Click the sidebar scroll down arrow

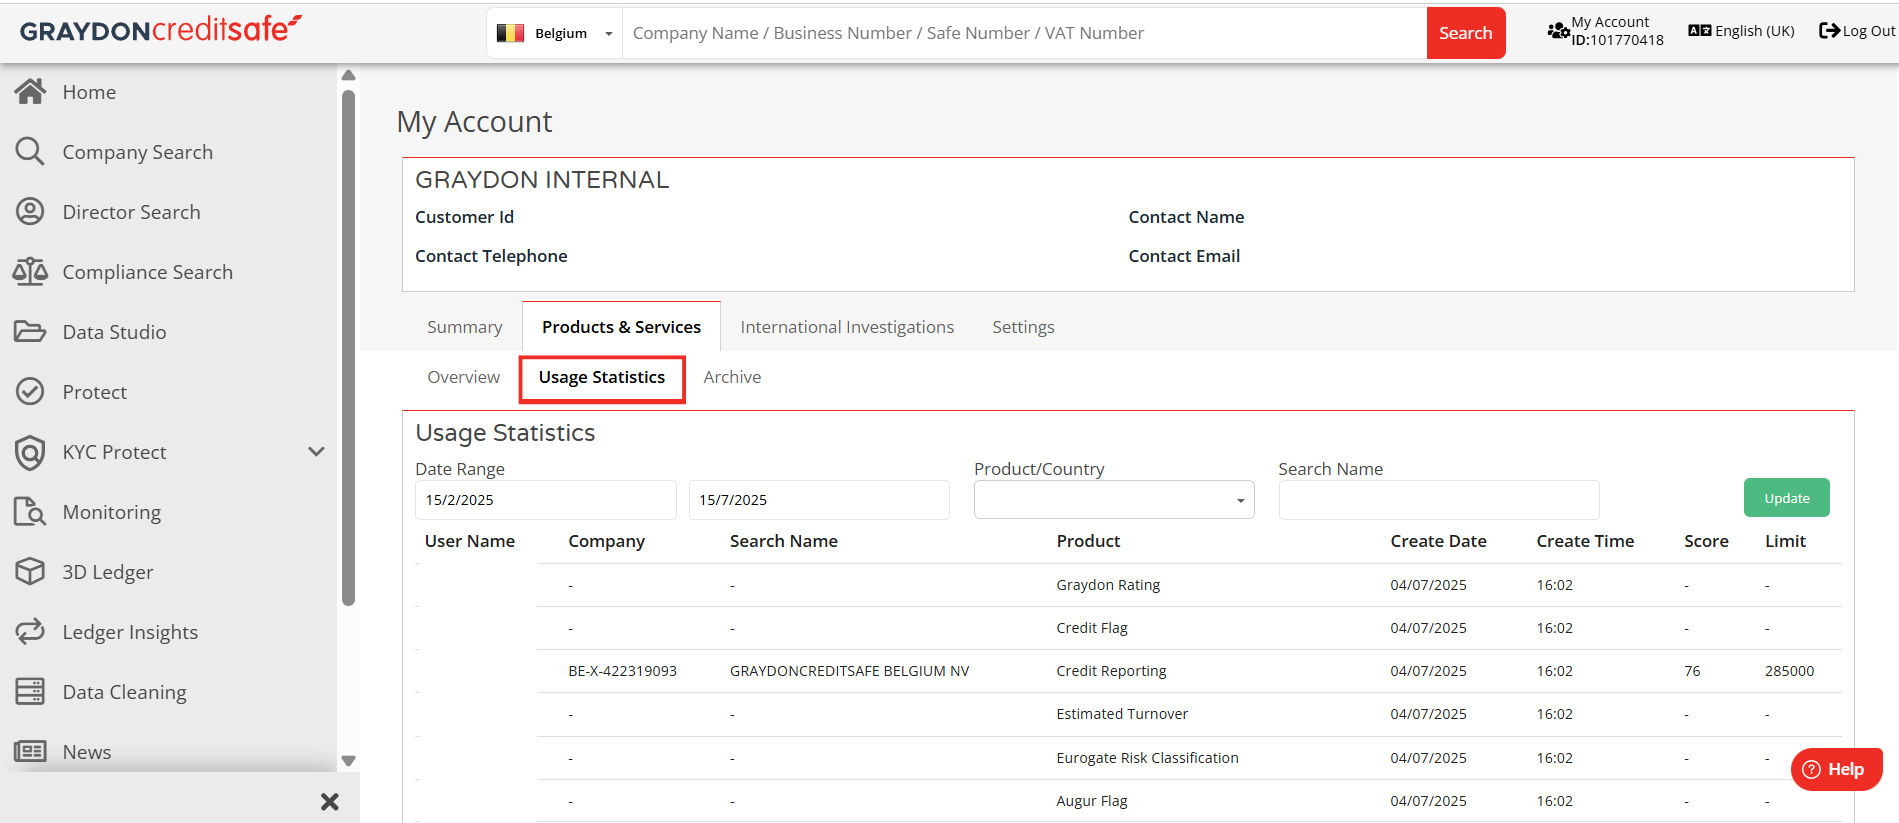pos(348,761)
